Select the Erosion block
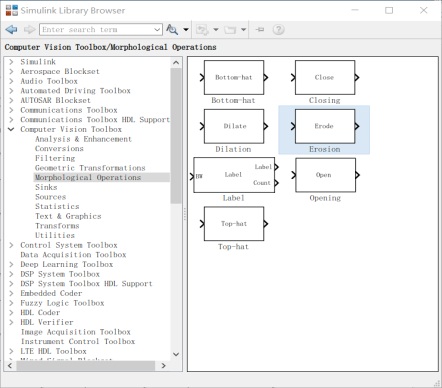This screenshot has height=388, width=442. 325,126
